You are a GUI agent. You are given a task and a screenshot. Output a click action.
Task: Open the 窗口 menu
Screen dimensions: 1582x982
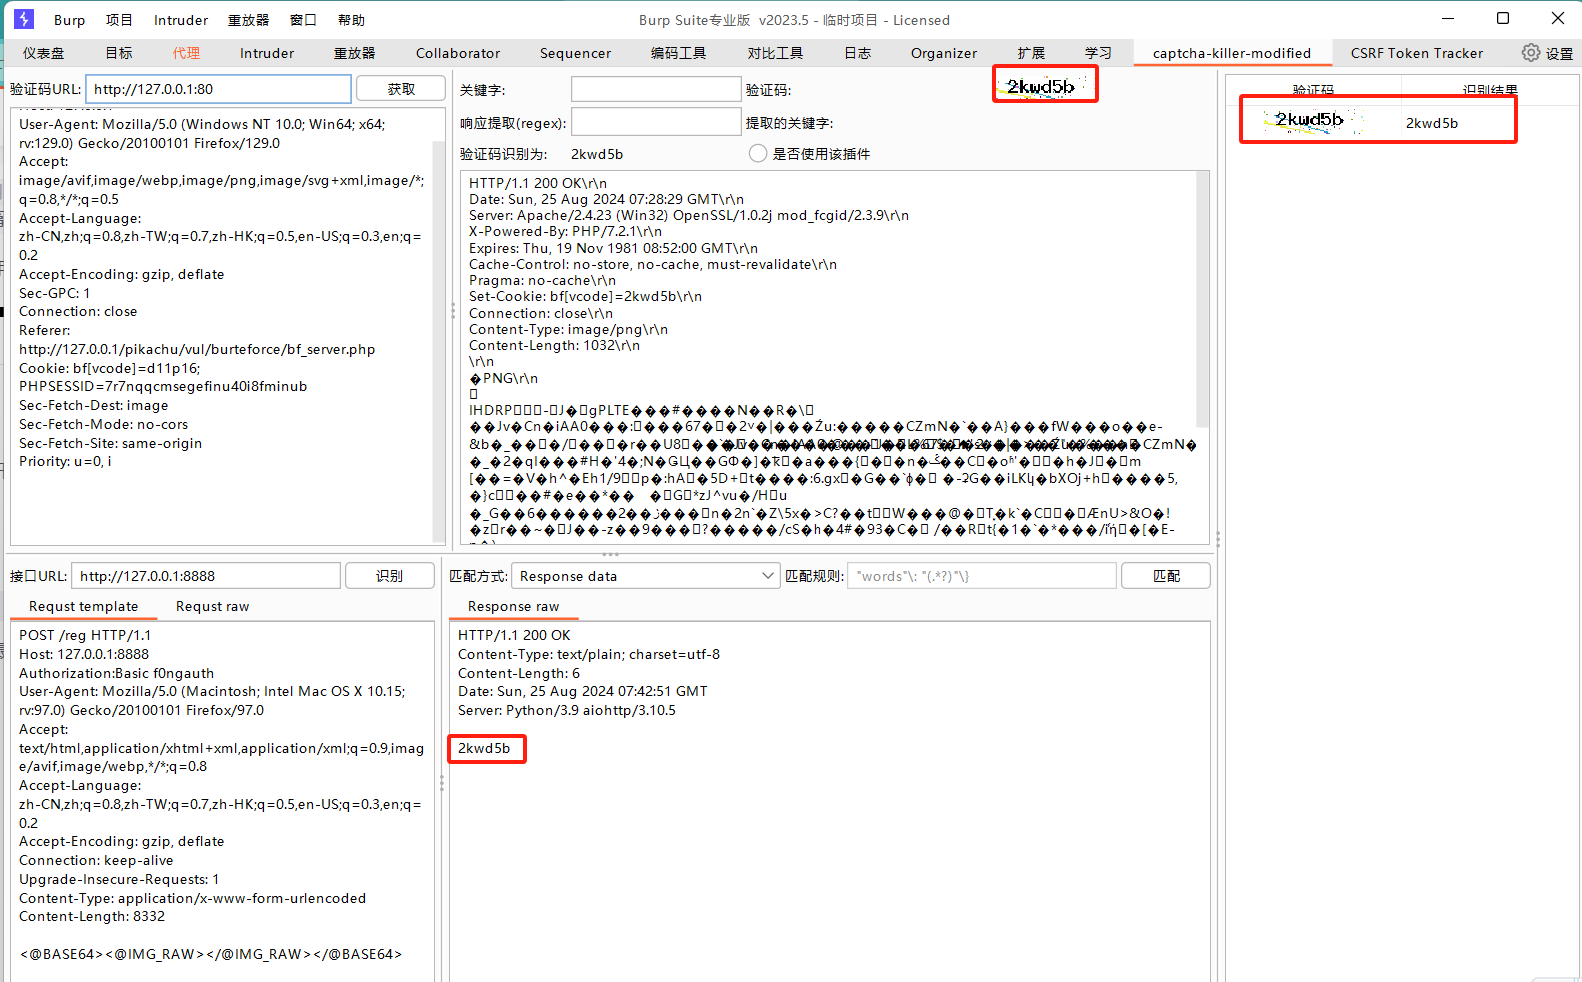tap(303, 20)
